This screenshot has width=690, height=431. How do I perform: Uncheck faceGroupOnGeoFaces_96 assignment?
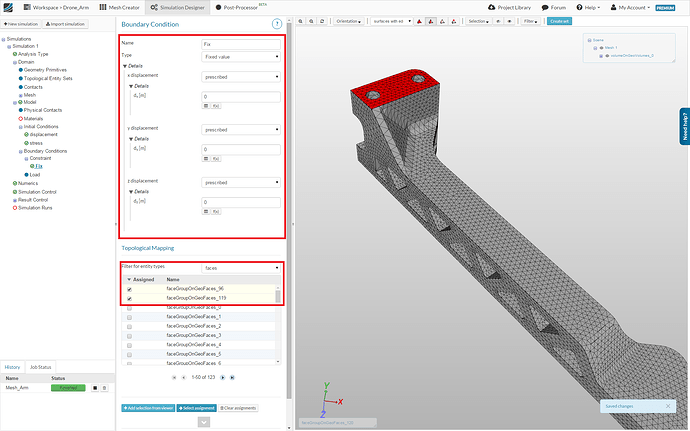click(x=129, y=289)
